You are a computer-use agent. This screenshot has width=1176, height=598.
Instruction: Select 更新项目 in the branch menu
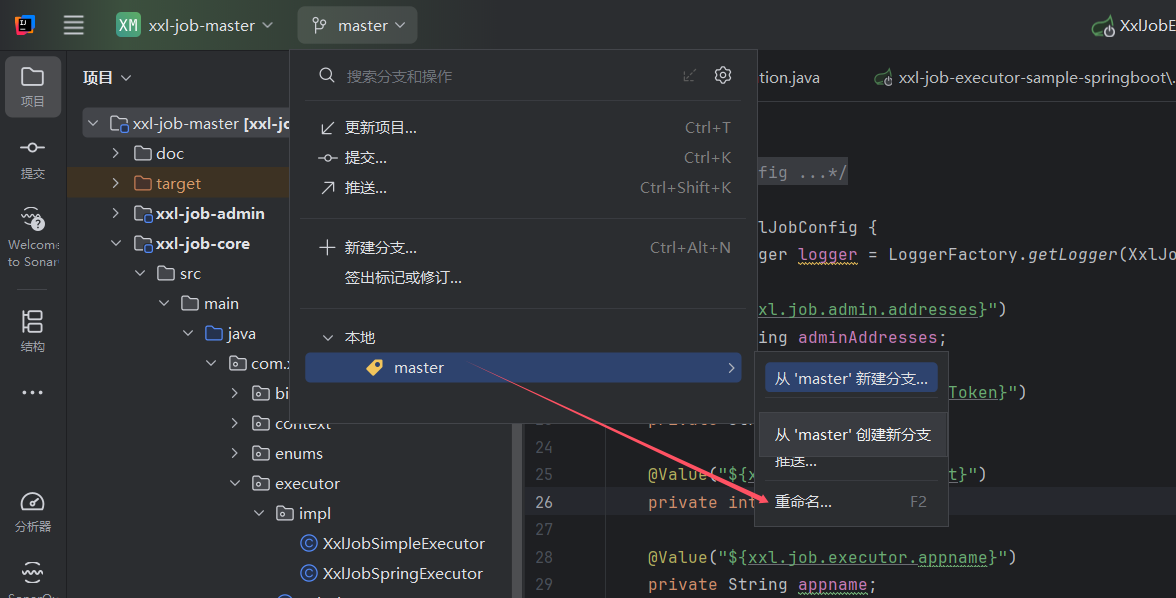pos(381,128)
